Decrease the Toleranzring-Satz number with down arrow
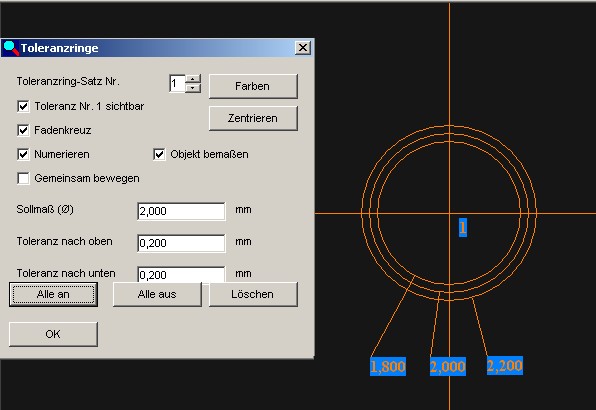The image size is (596, 410). click(193, 88)
